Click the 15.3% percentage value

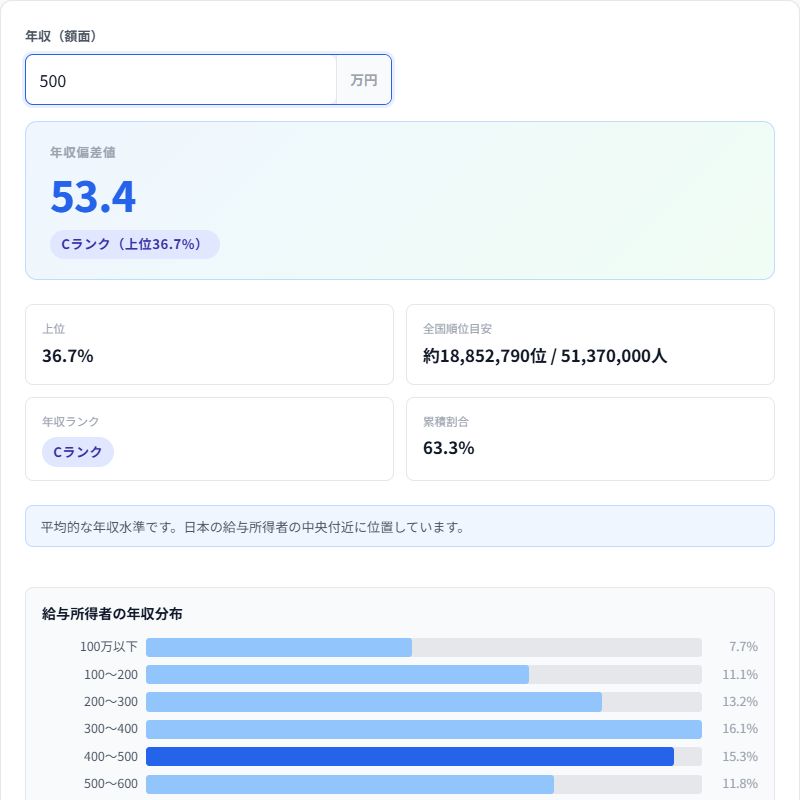[x=740, y=756]
